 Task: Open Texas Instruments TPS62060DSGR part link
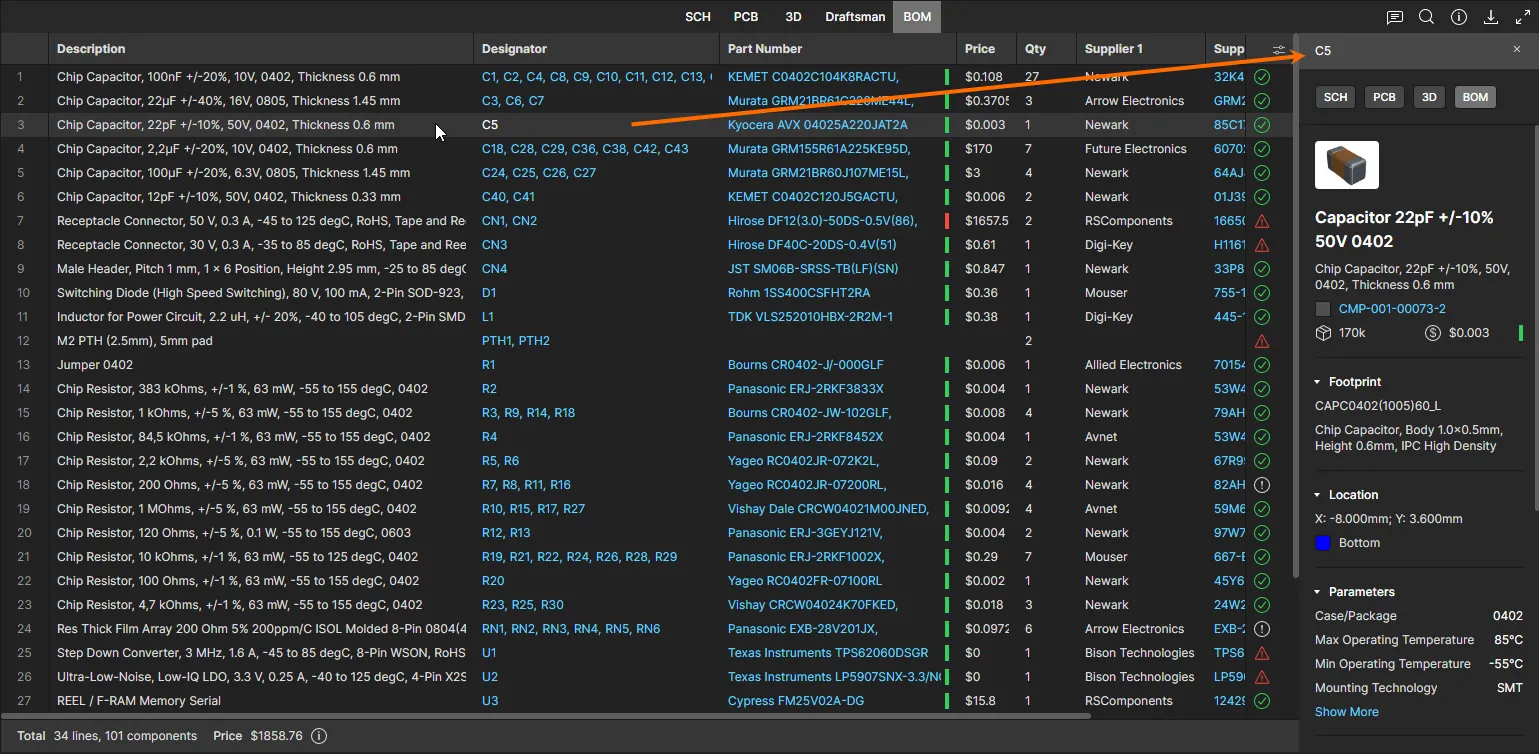click(x=827, y=653)
